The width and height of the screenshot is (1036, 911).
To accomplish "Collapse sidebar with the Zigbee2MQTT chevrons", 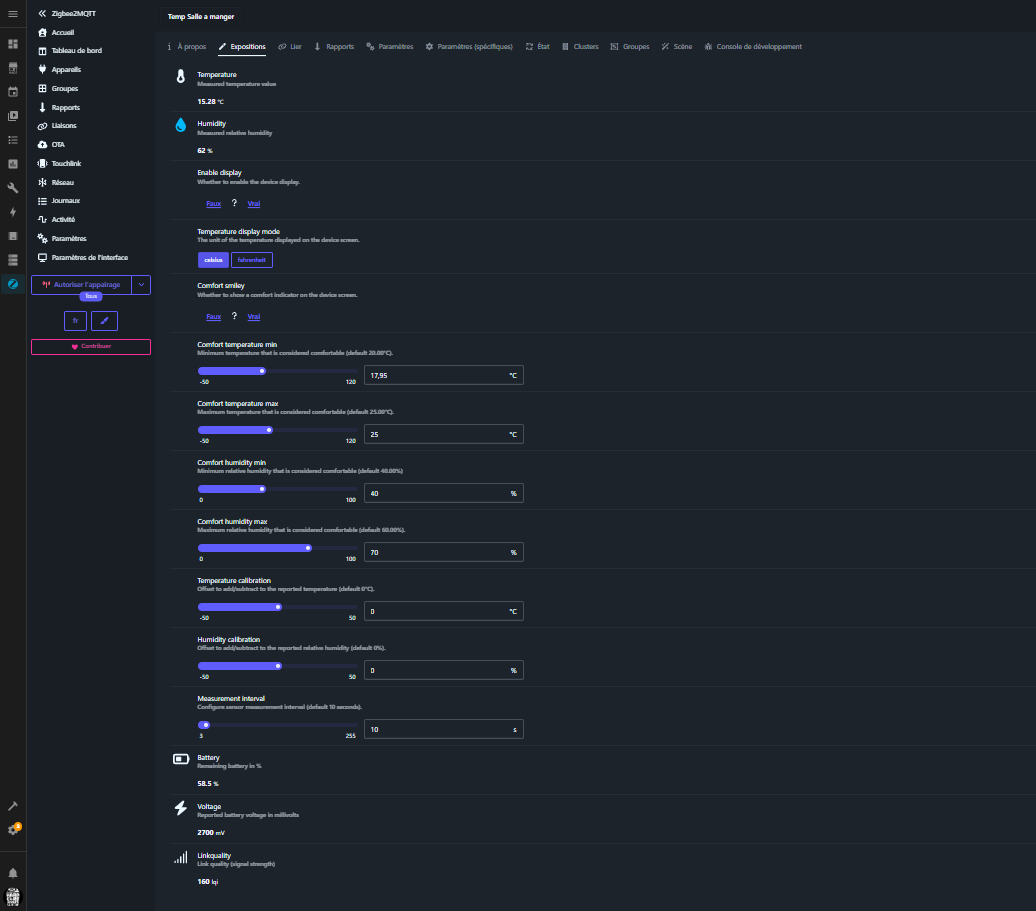I will (42, 13).
